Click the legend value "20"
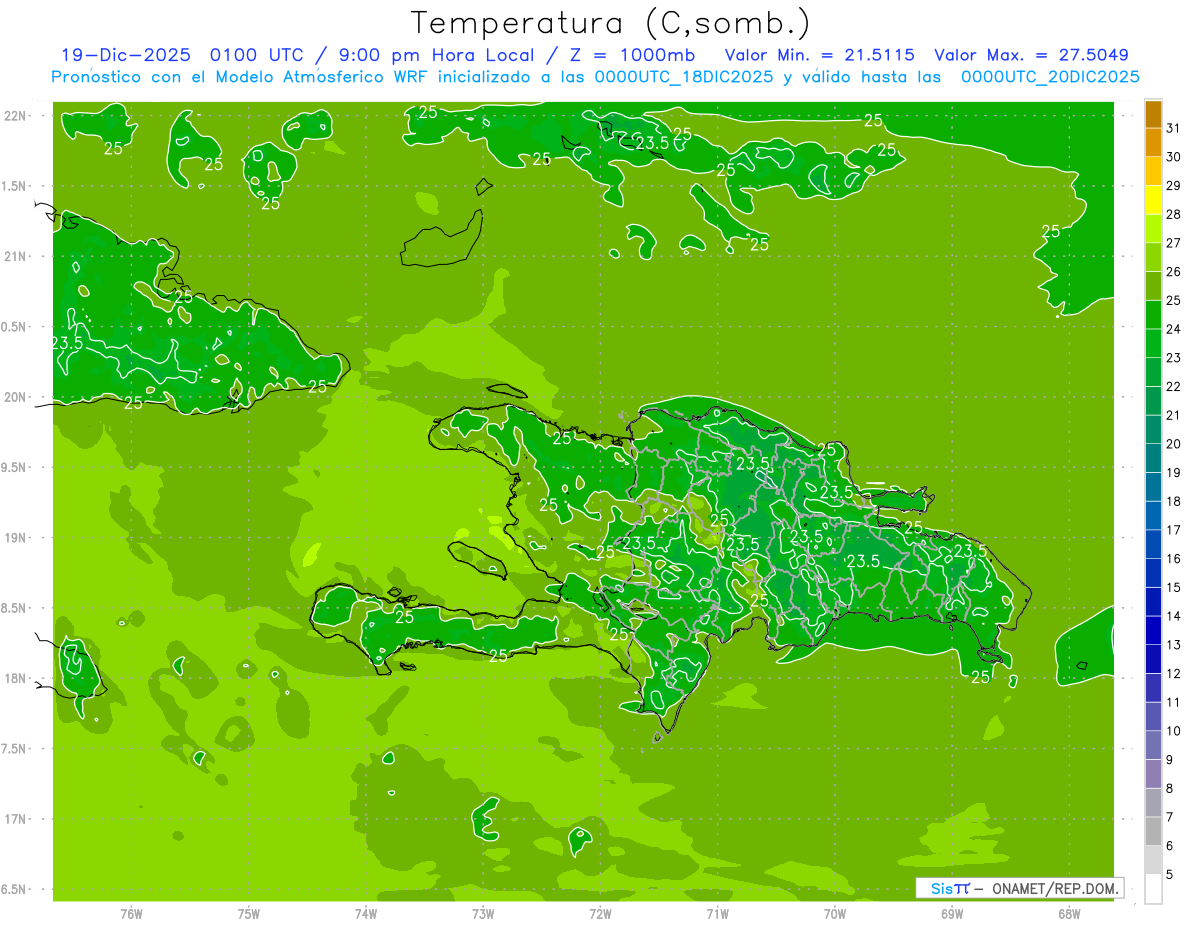 (x=1173, y=444)
